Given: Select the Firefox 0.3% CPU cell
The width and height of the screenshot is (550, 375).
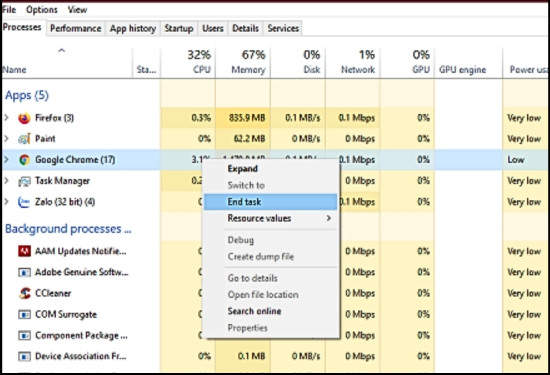Looking at the screenshot, I should pyautogui.click(x=188, y=118).
